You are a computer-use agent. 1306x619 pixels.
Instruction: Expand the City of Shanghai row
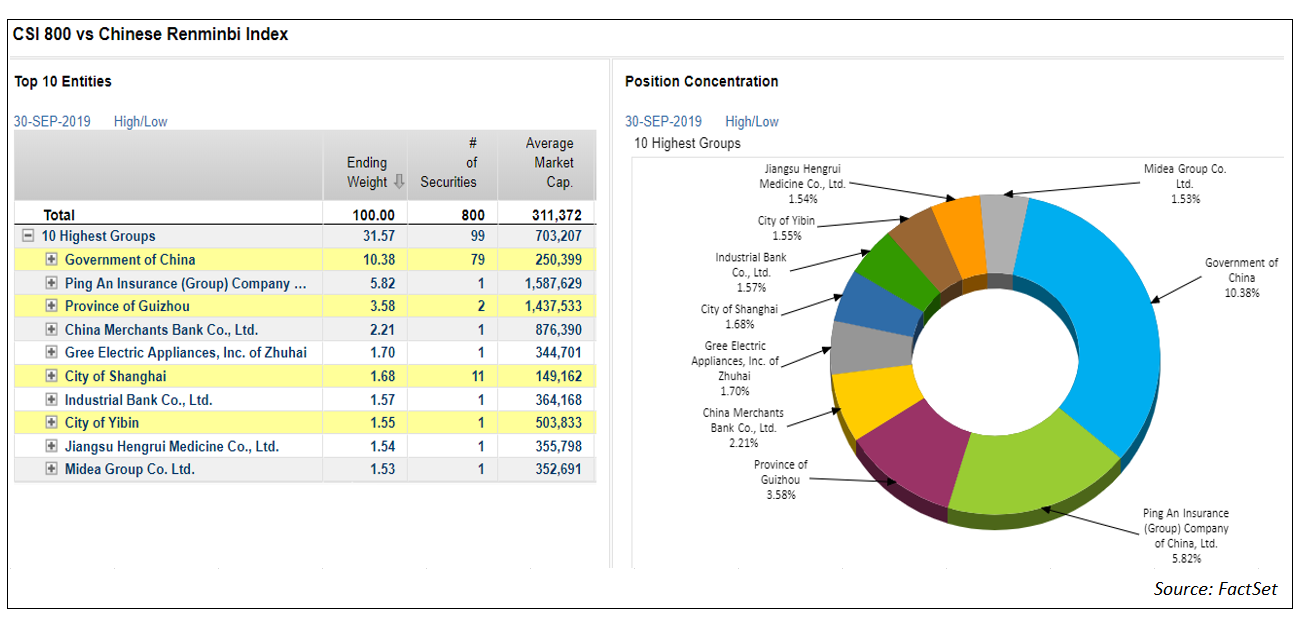[51, 376]
